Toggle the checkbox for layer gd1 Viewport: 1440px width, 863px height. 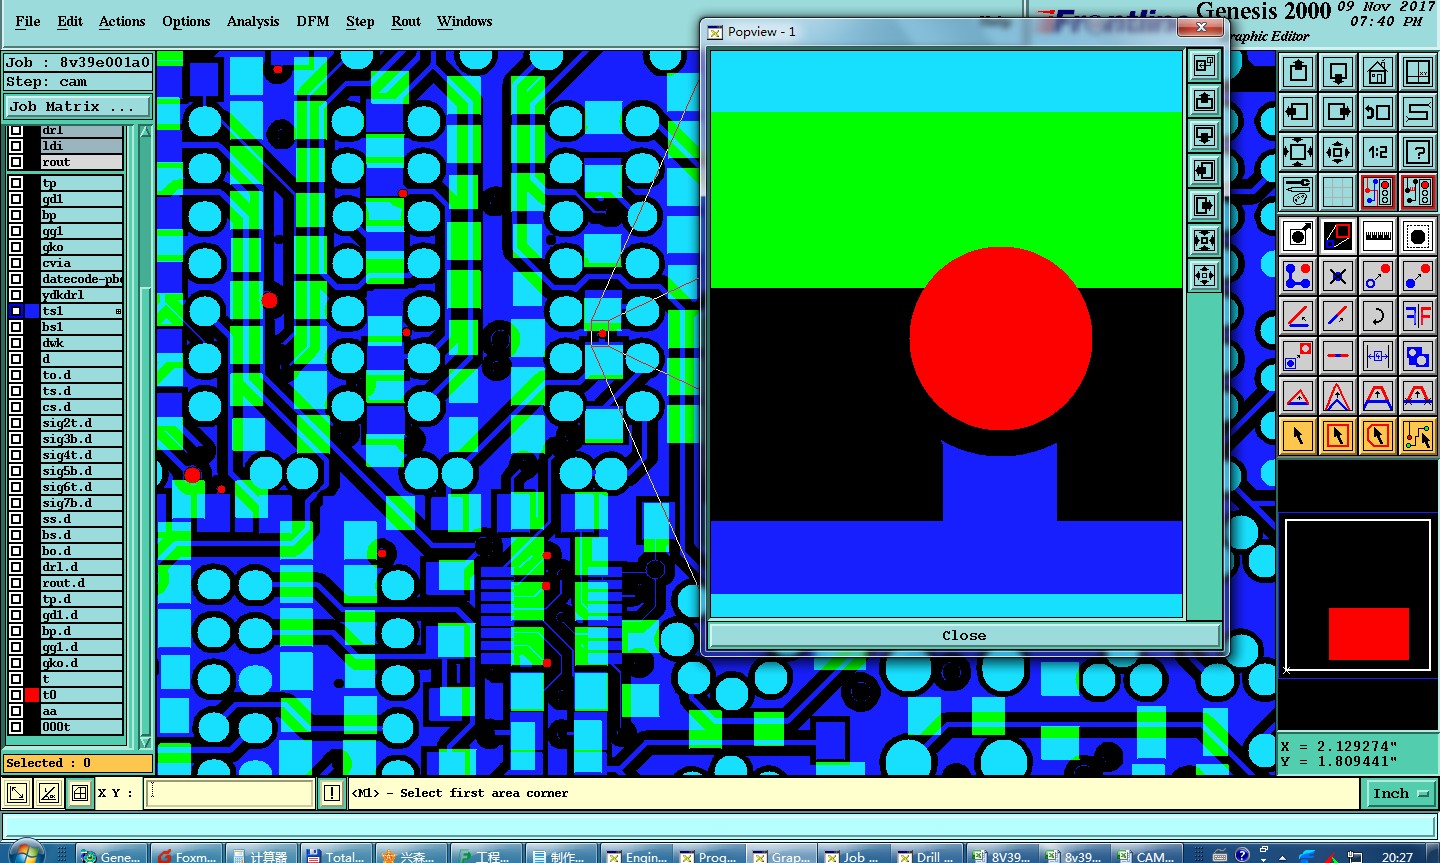pyautogui.click(x=16, y=199)
